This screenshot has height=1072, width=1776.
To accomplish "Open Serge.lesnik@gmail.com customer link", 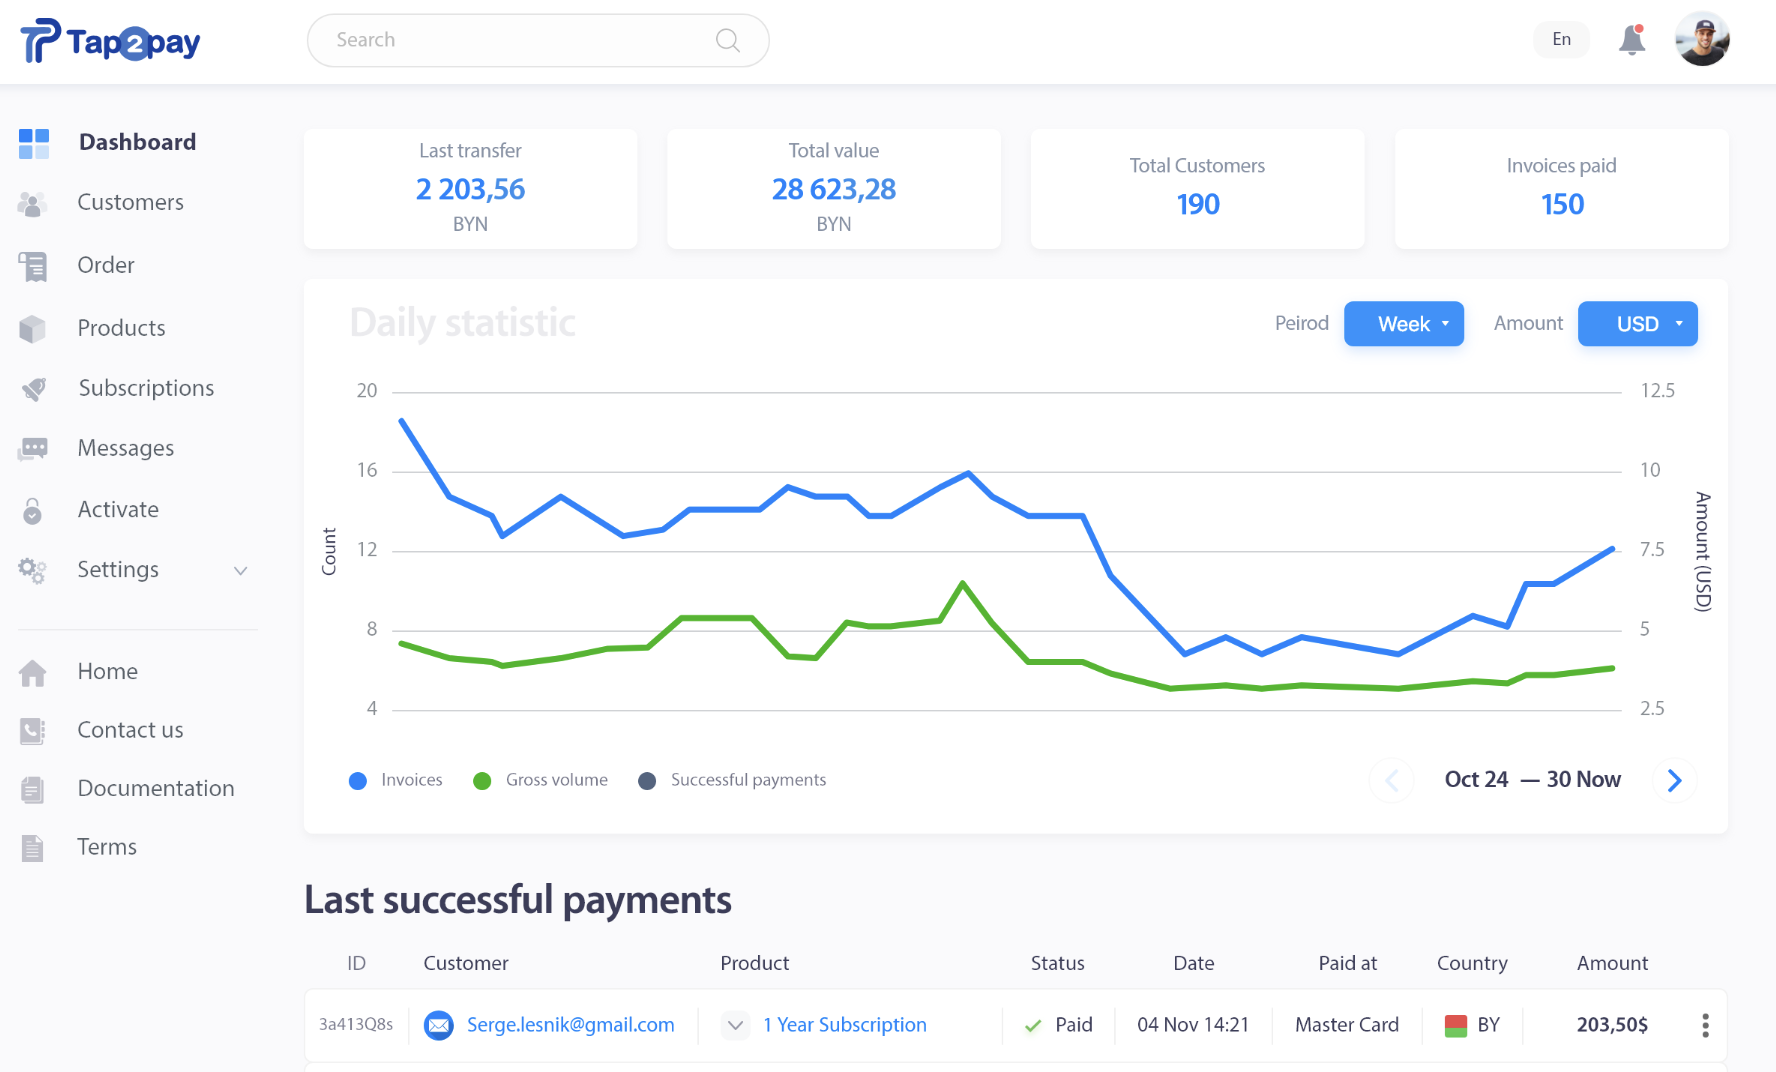I will tap(571, 1025).
